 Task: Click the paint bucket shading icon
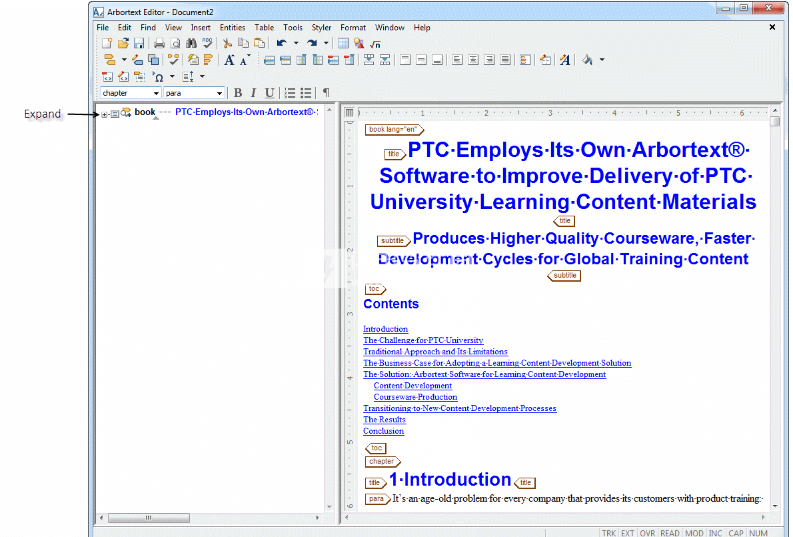click(x=587, y=60)
